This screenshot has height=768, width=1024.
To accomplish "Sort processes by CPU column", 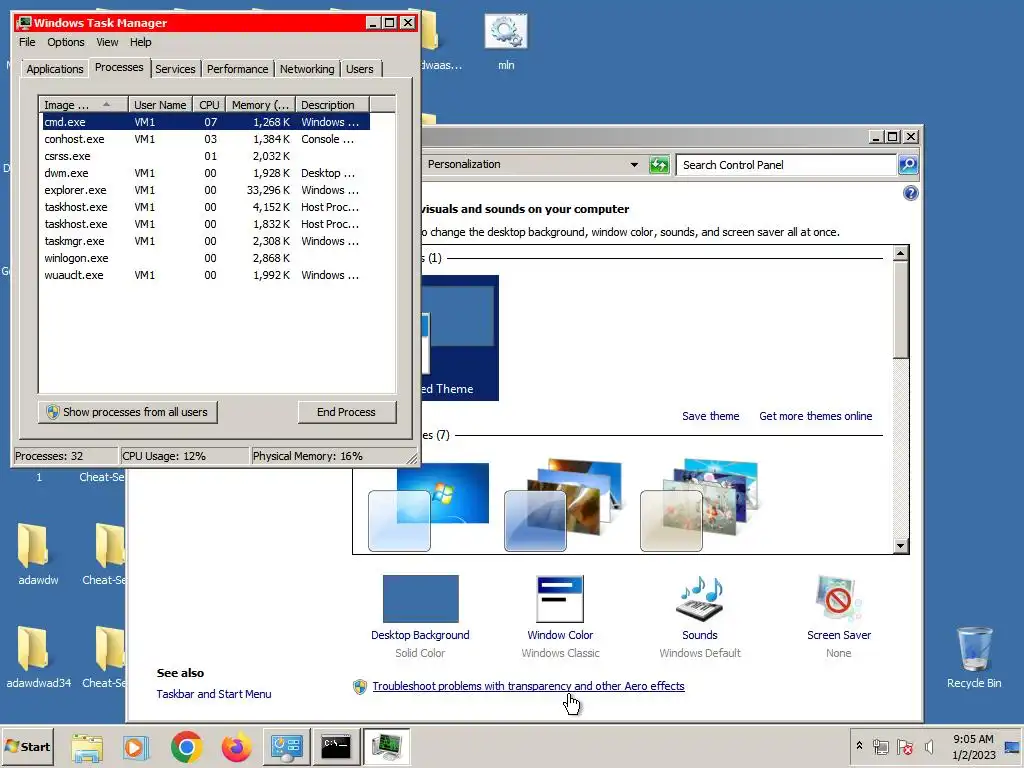I will (209, 104).
